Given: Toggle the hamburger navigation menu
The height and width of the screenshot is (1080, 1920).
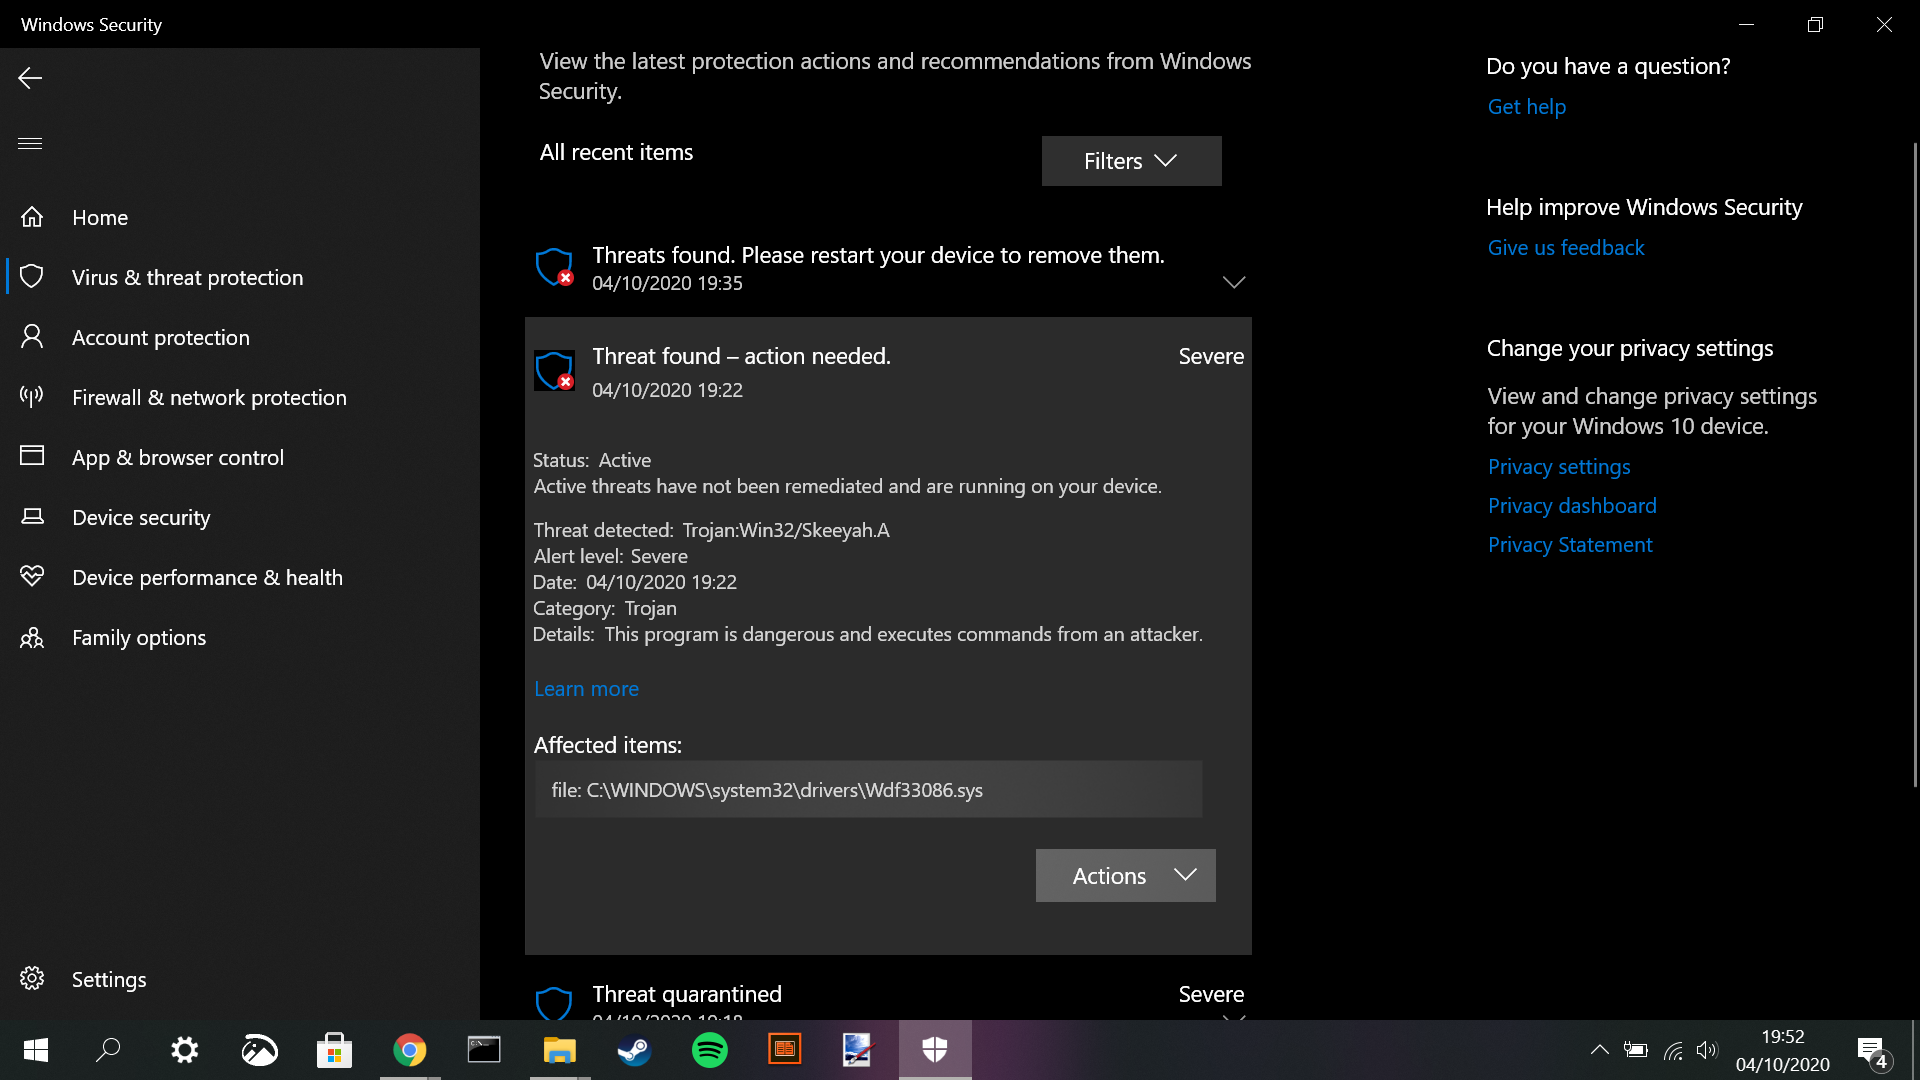Looking at the screenshot, I should pyautogui.click(x=30, y=143).
